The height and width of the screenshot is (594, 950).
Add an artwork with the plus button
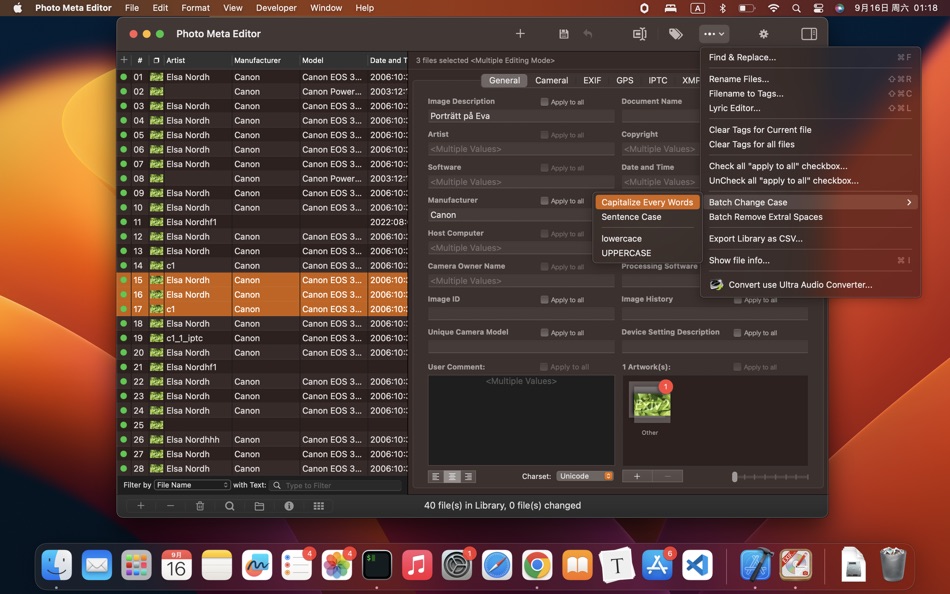(x=637, y=476)
